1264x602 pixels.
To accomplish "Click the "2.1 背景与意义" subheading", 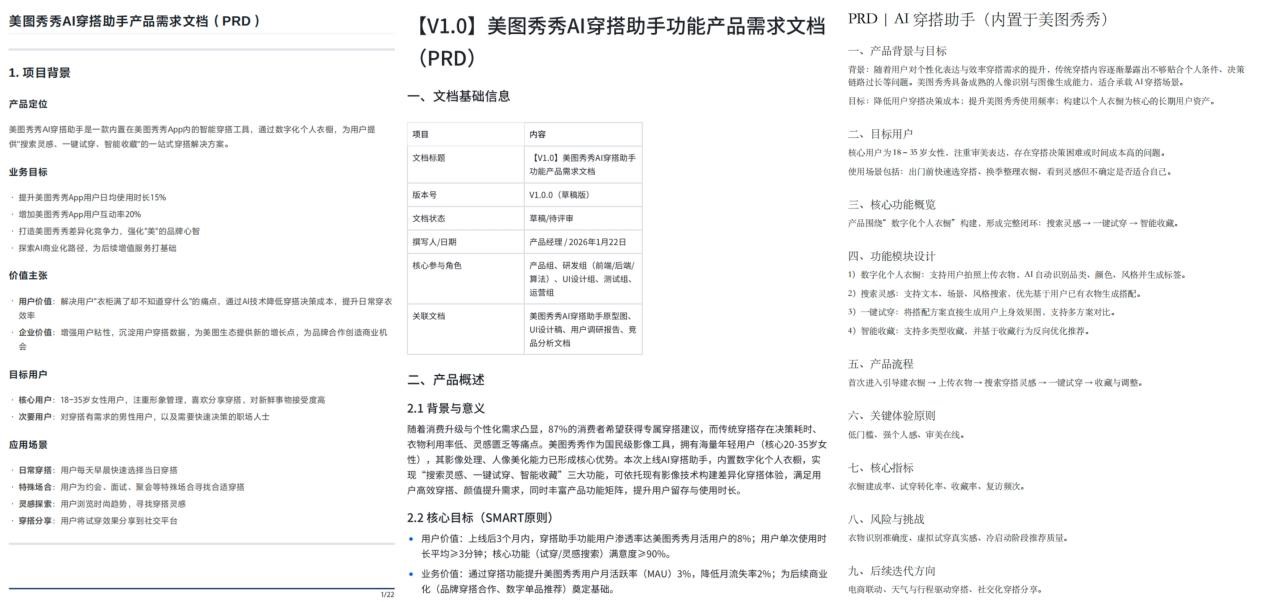I will coord(446,408).
